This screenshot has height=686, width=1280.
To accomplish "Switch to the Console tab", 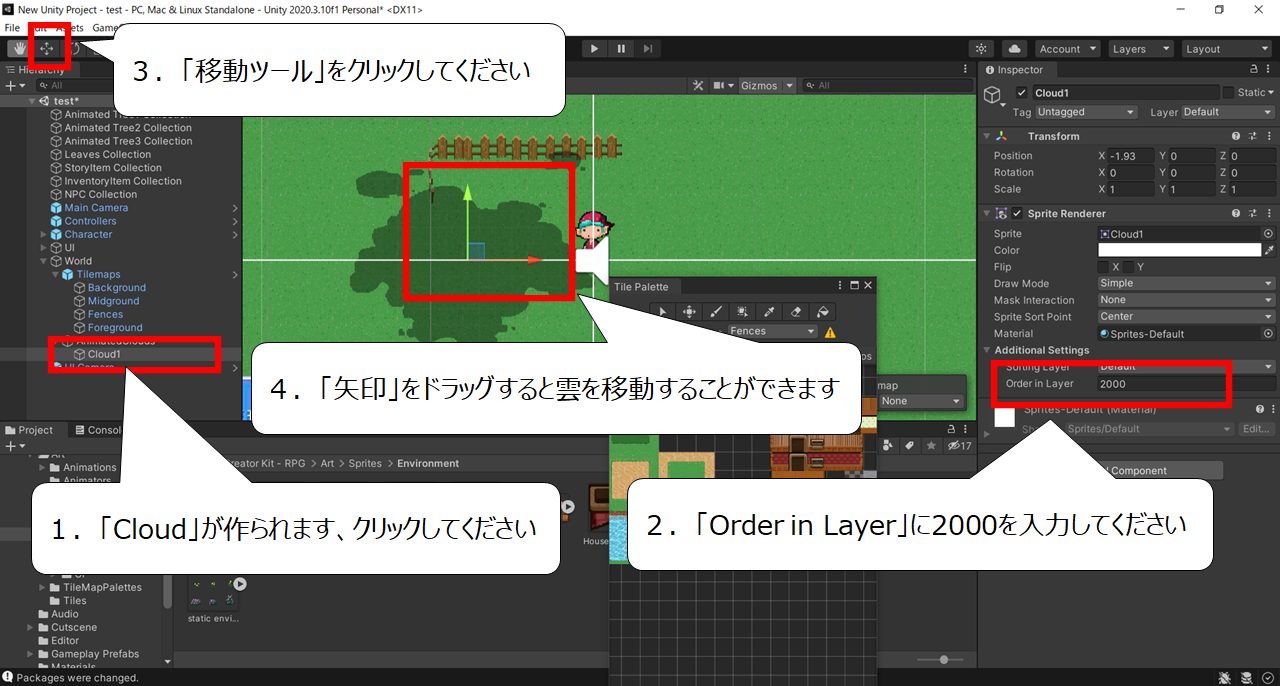I will pos(98,430).
